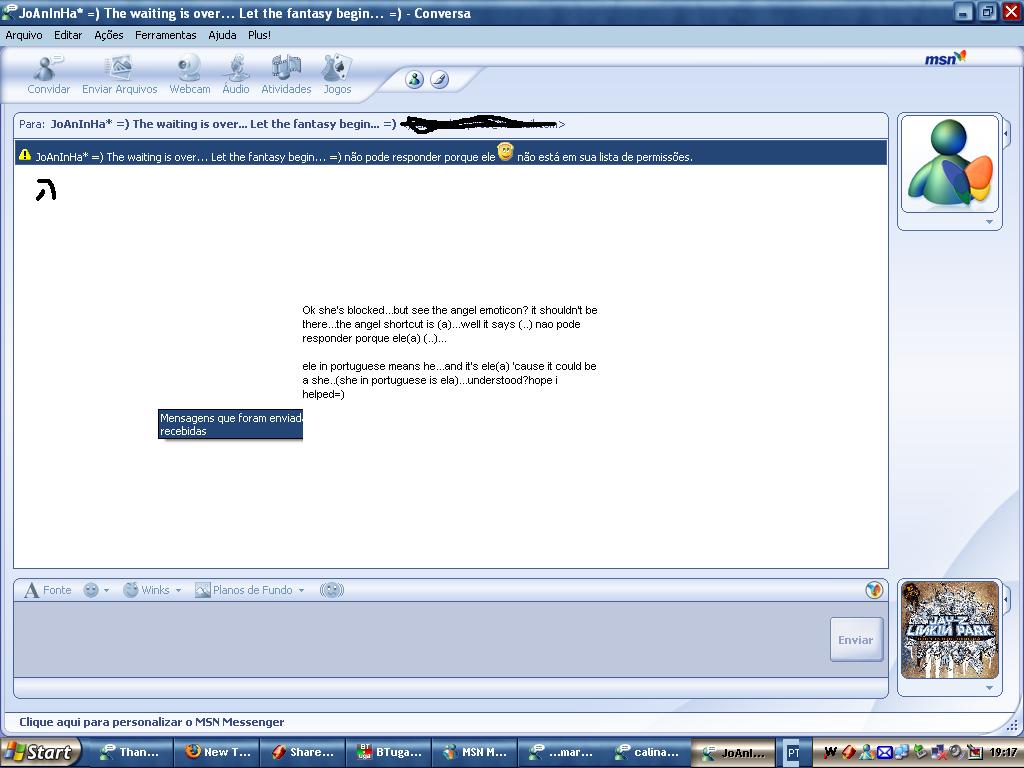Open the Ferramentas menu

pos(166,35)
